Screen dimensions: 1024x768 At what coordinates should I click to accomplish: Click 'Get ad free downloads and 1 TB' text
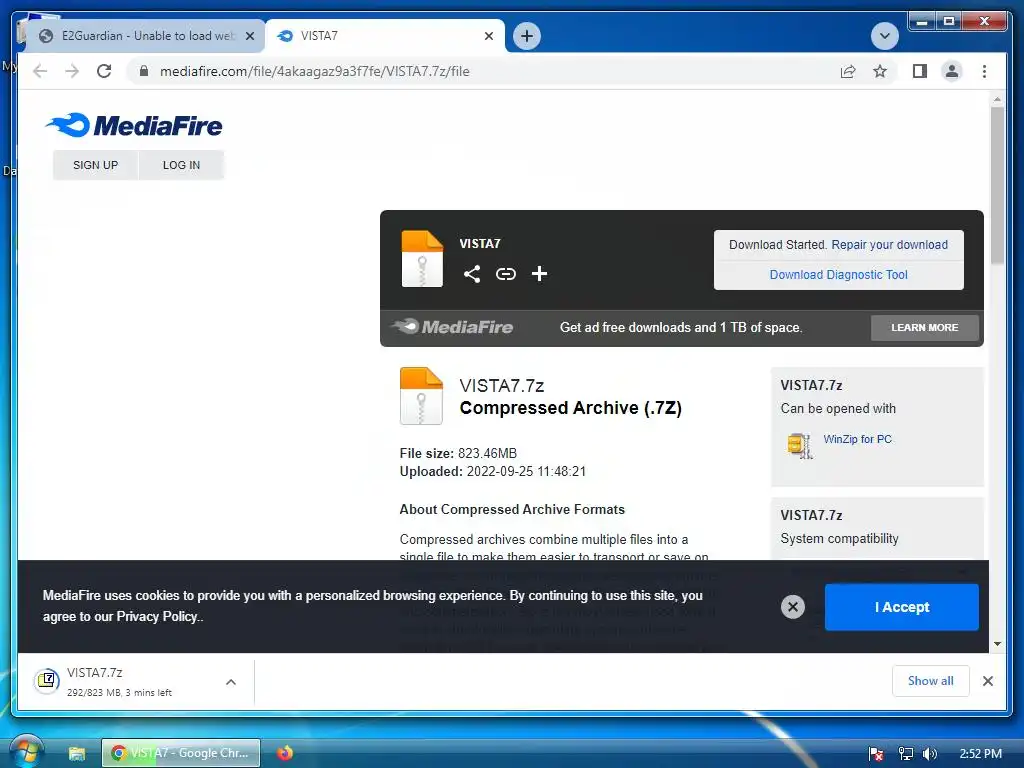[681, 328]
